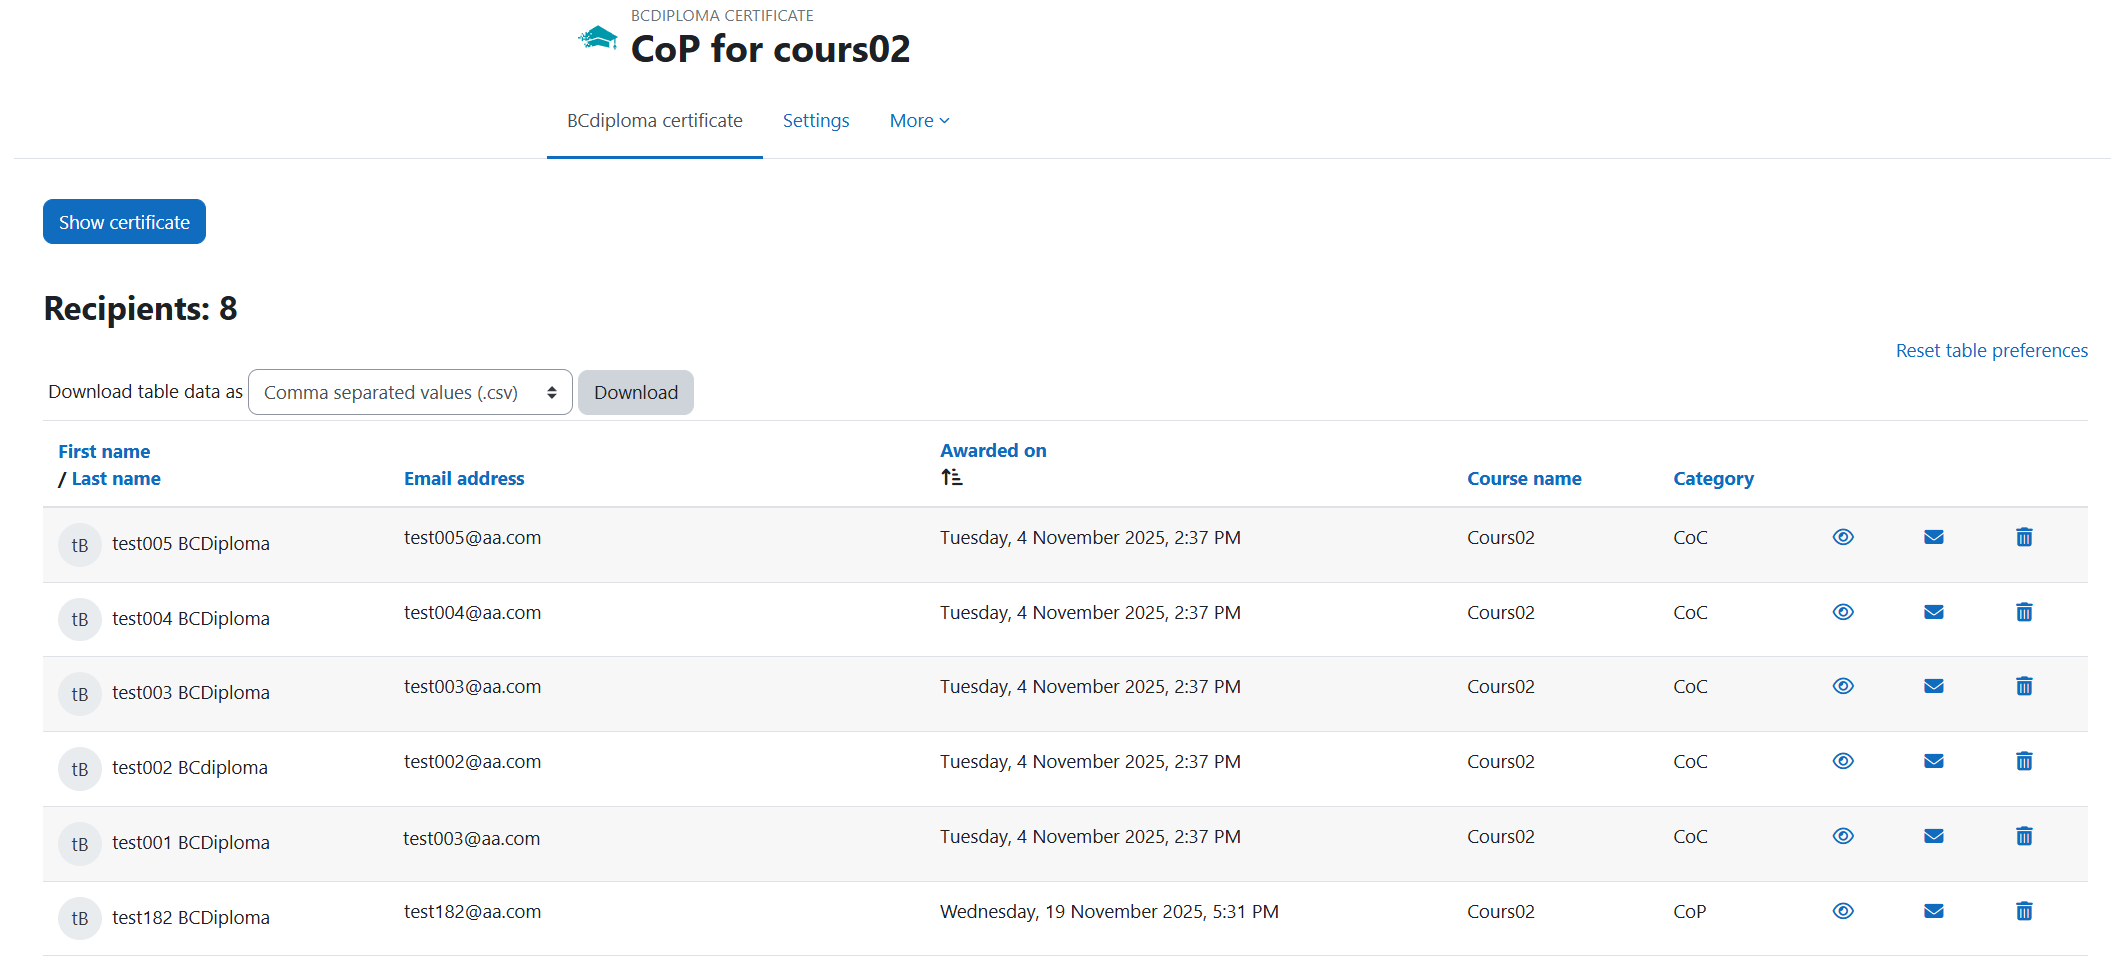Email certificate to test004 recipient

pyautogui.click(x=1934, y=612)
